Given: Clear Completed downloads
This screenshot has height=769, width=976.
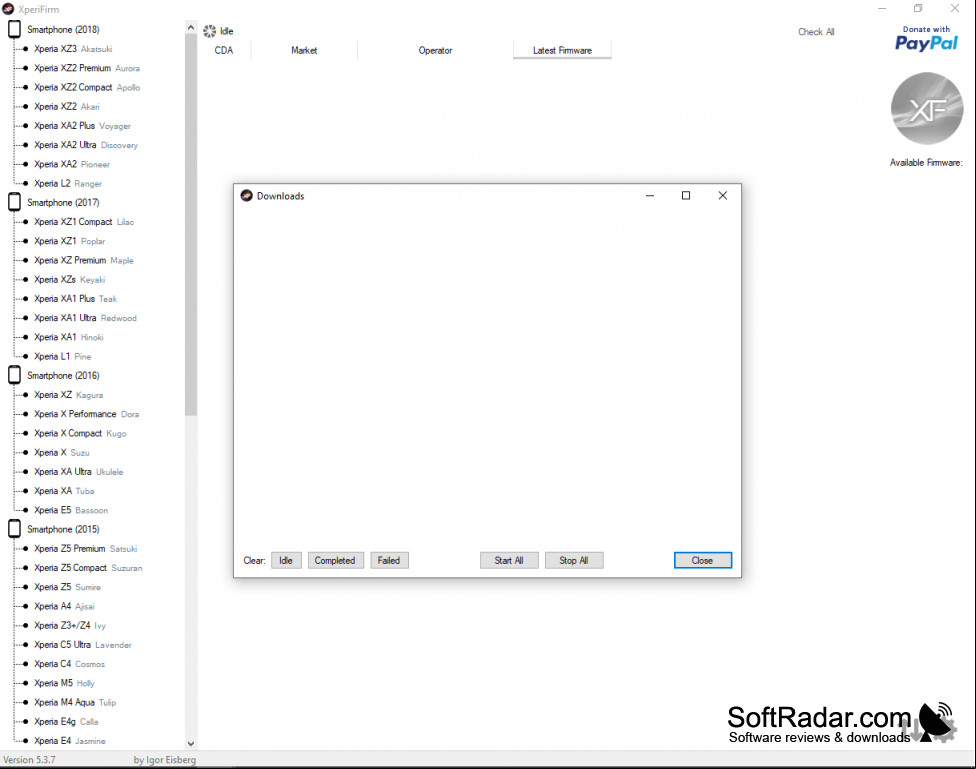Looking at the screenshot, I should point(335,560).
